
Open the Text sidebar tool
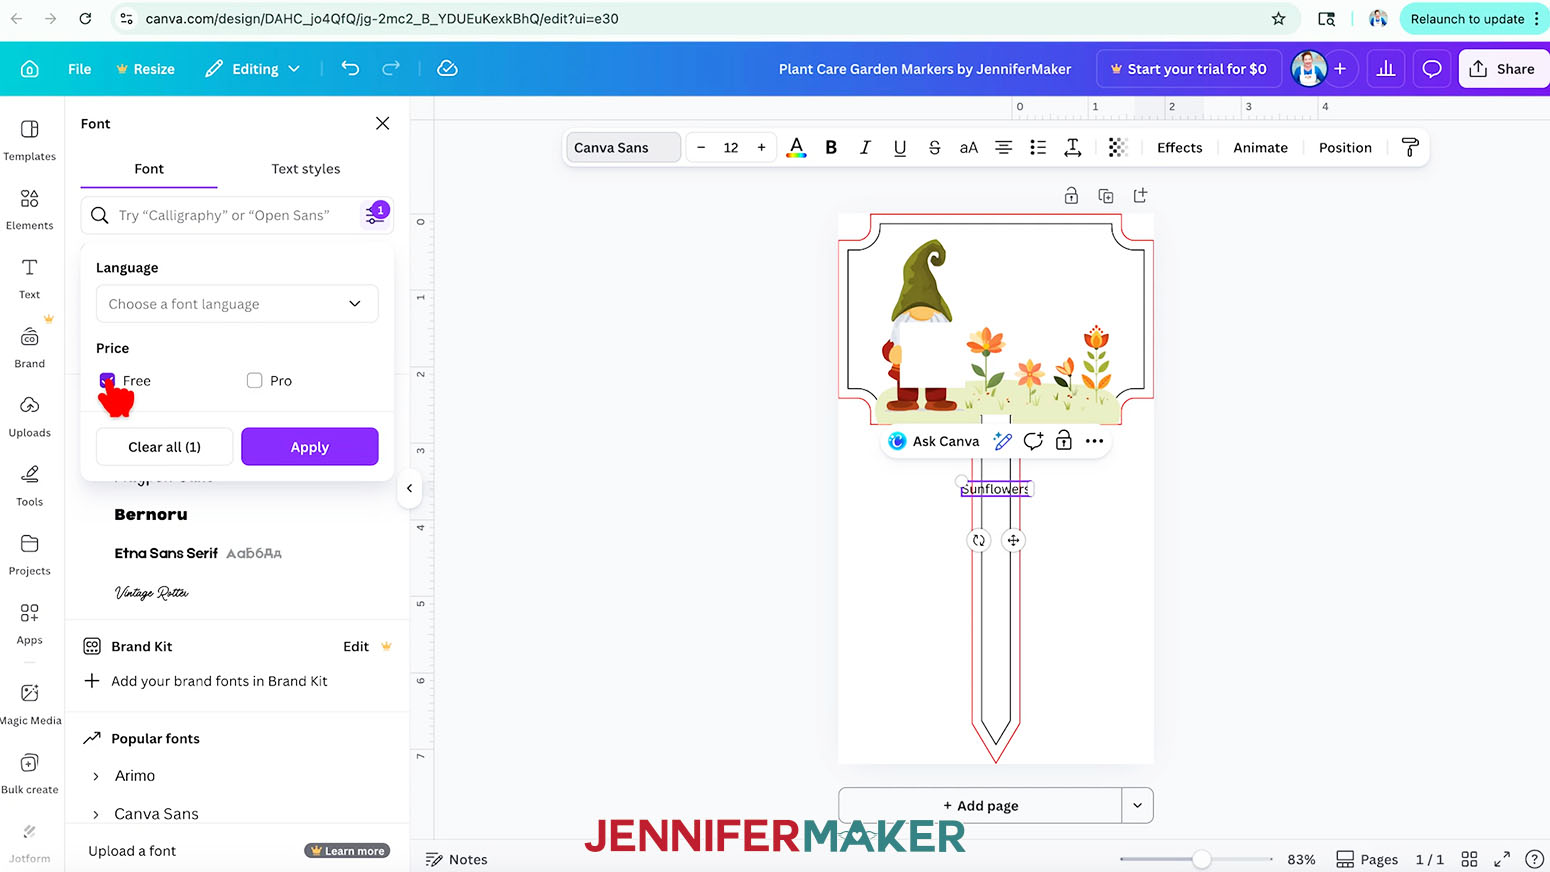click(30, 278)
